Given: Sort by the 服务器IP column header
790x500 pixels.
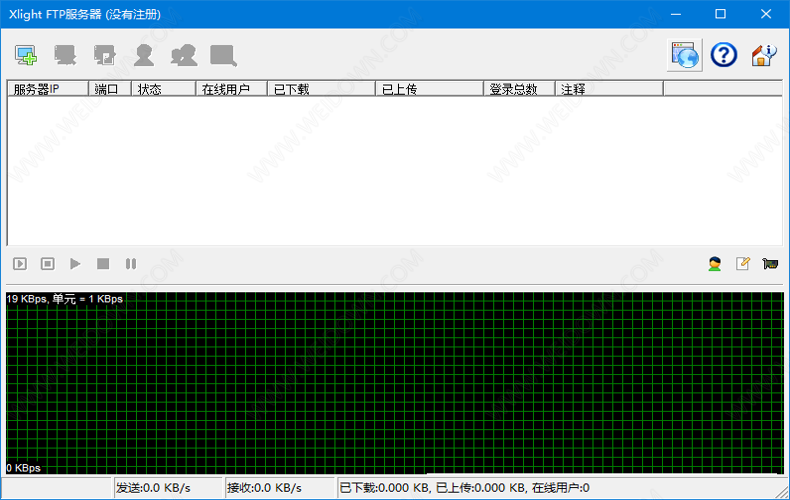Looking at the screenshot, I should pyautogui.click(x=48, y=89).
